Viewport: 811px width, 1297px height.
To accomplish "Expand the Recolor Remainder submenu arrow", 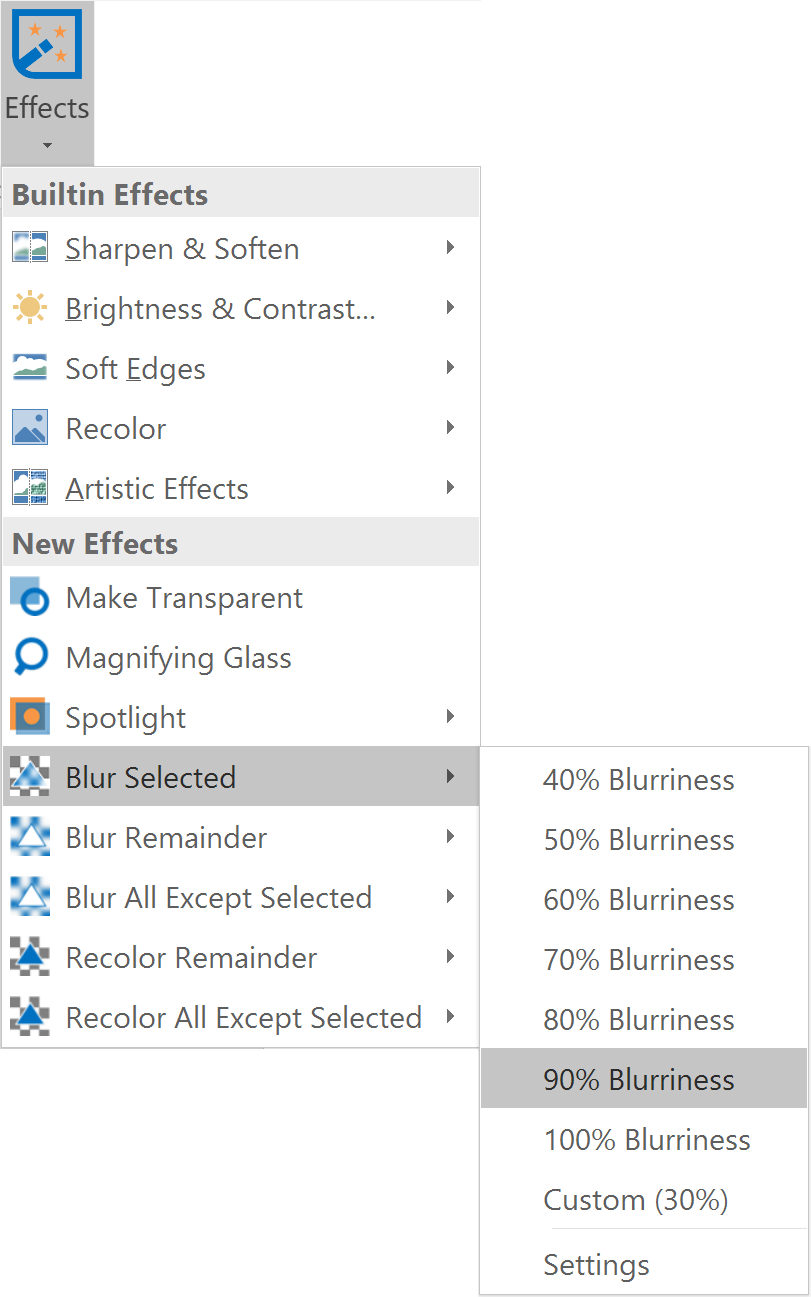I will coord(451,957).
